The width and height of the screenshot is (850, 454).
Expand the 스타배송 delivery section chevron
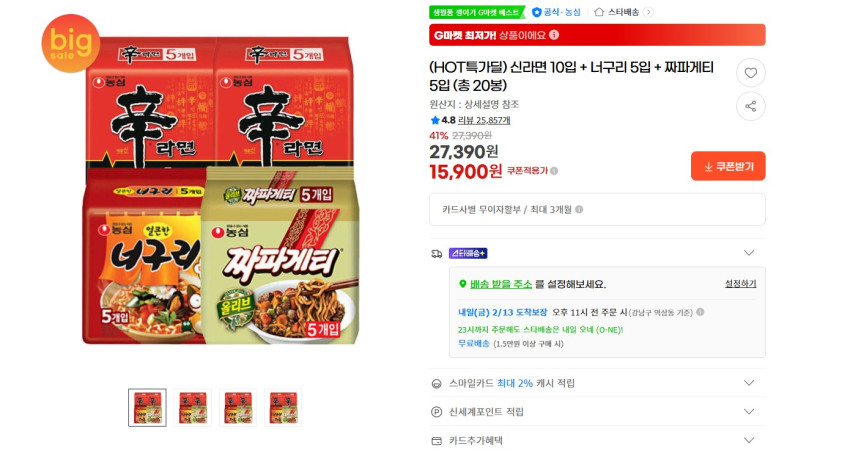749,253
